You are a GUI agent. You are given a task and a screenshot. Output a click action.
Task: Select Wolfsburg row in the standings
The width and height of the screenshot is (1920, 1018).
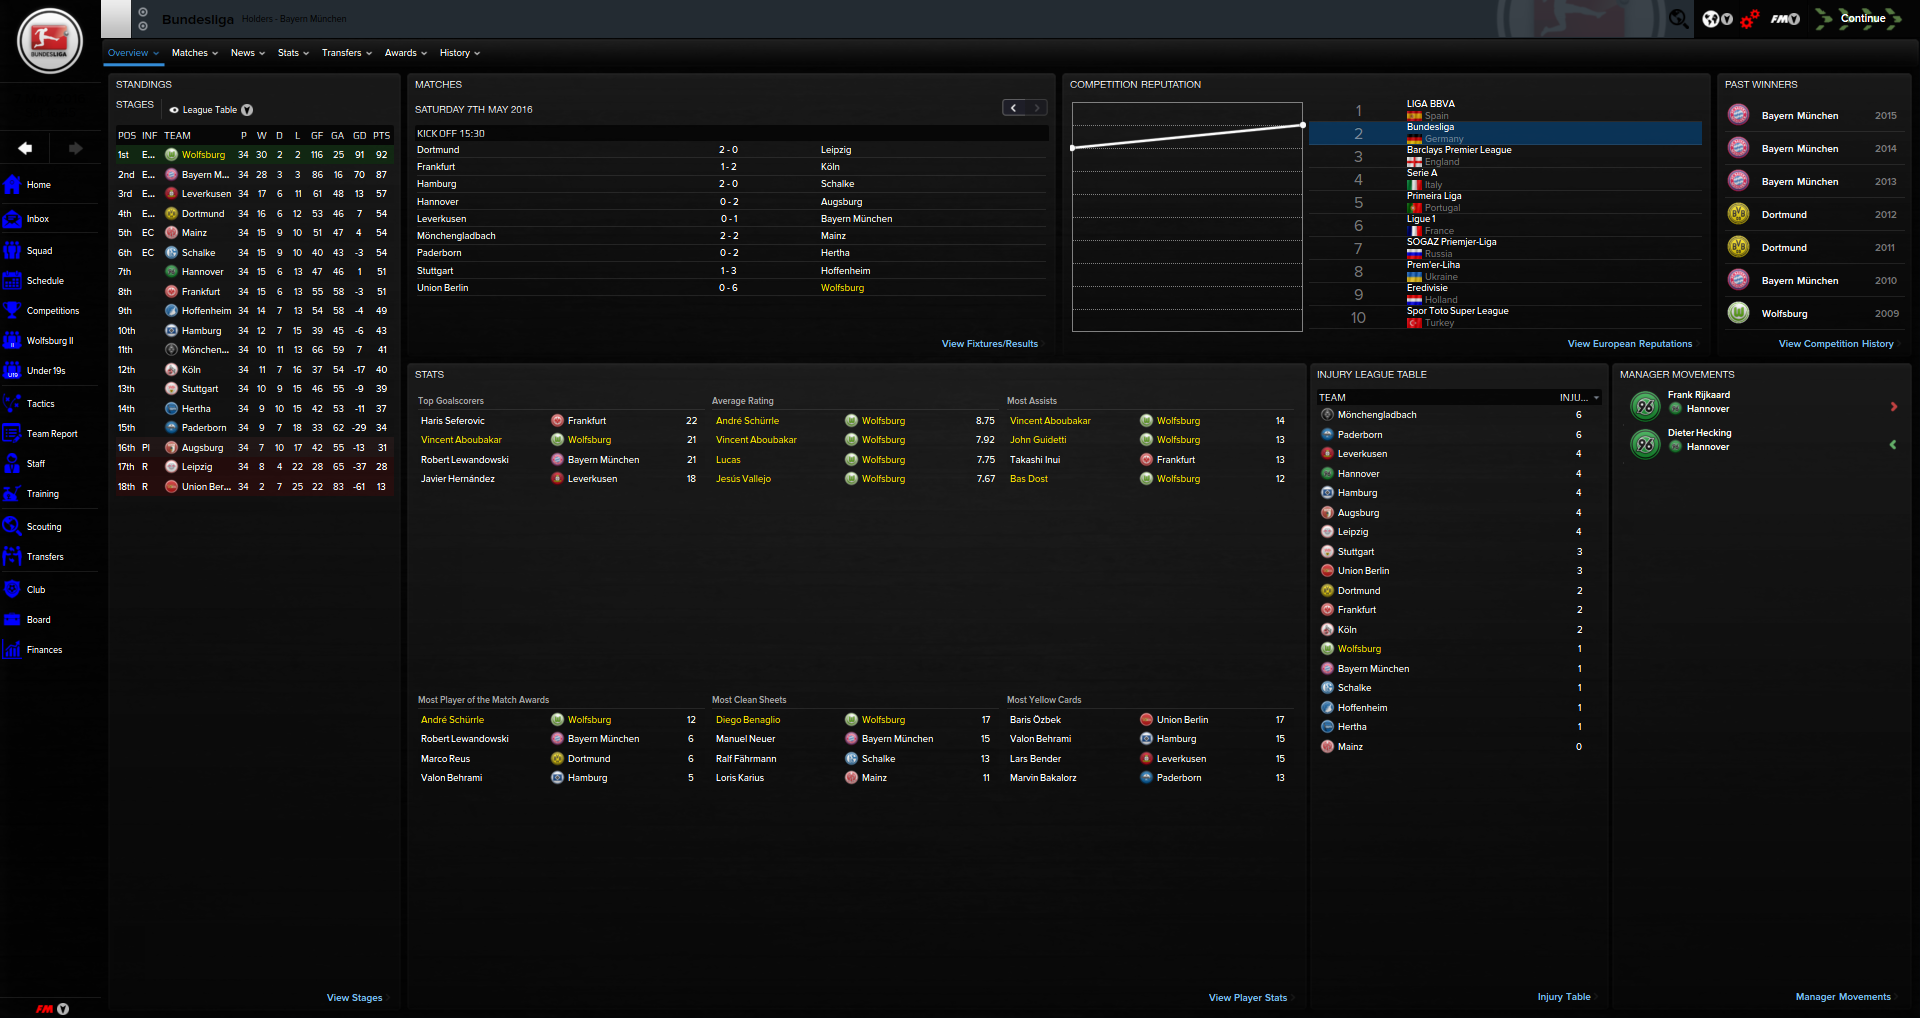(254, 155)
